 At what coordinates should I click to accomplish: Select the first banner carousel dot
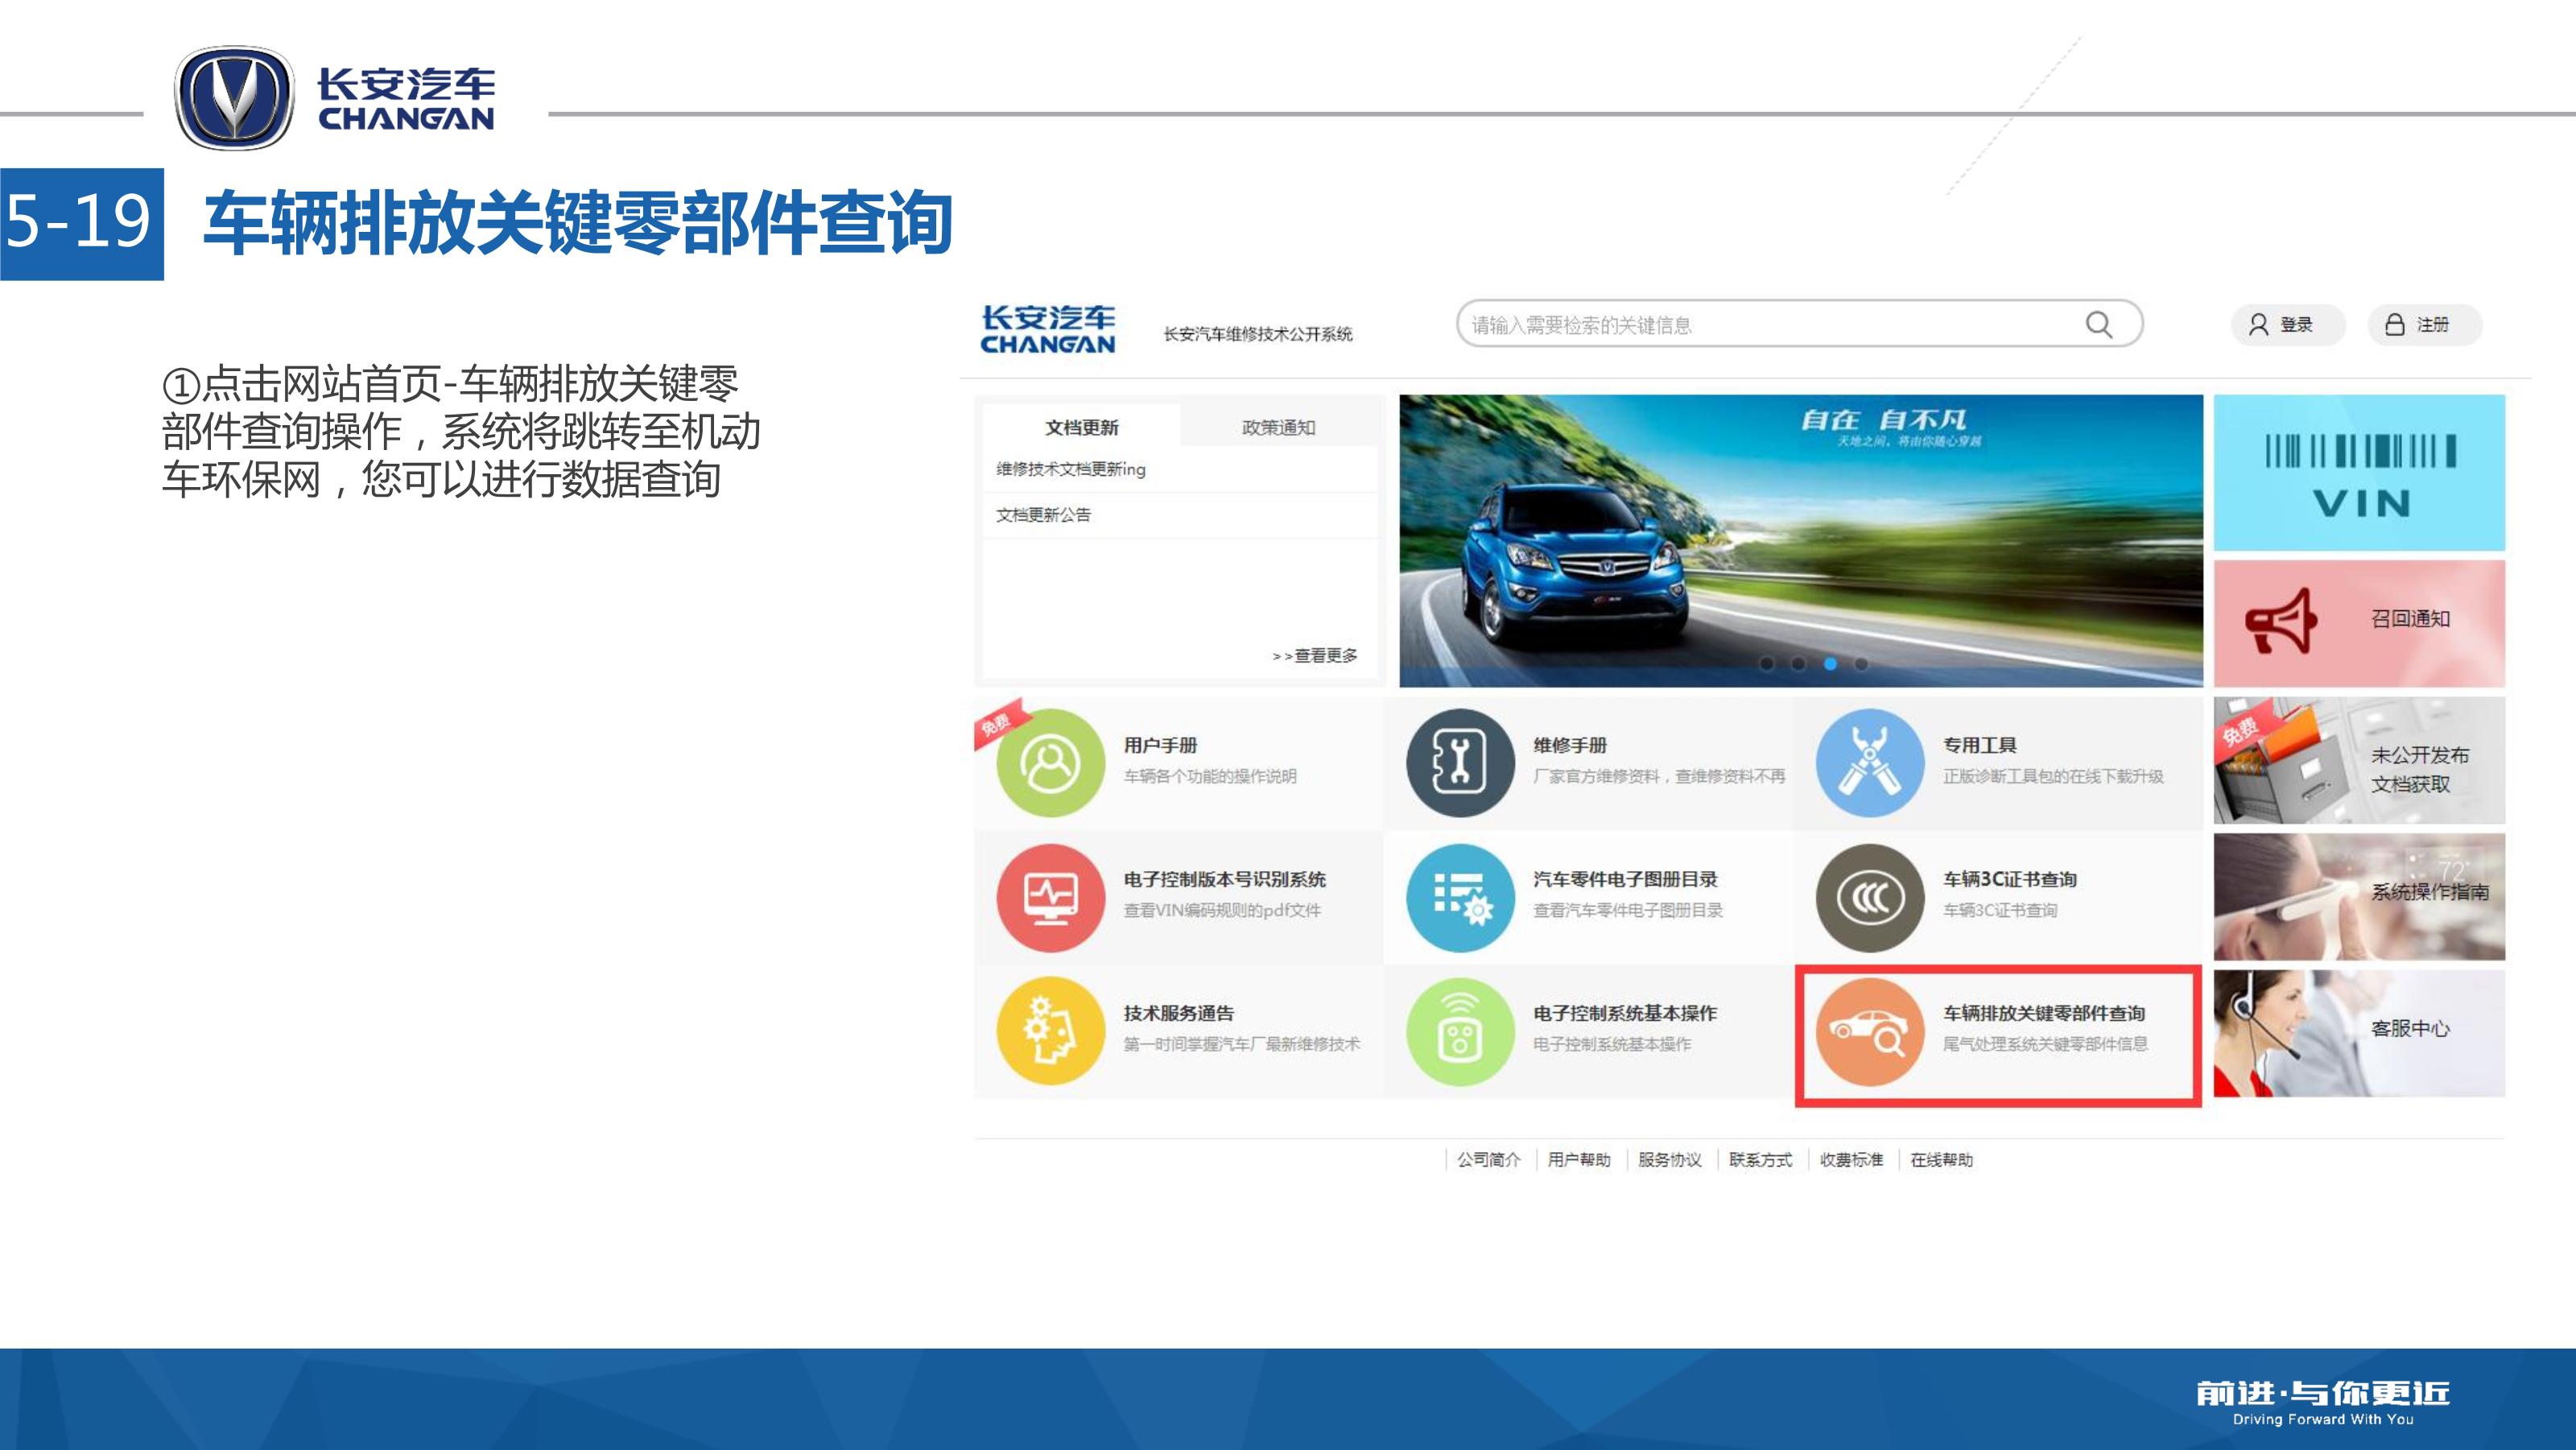(1767, 664)
